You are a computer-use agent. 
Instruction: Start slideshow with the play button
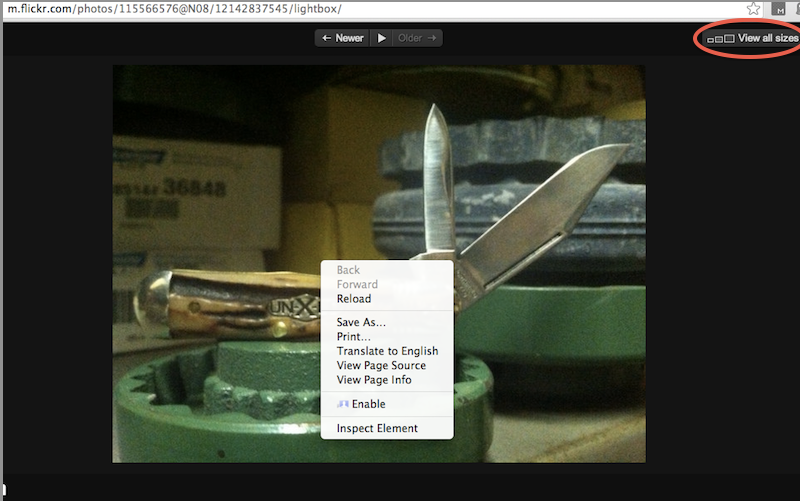coord(381,38)
